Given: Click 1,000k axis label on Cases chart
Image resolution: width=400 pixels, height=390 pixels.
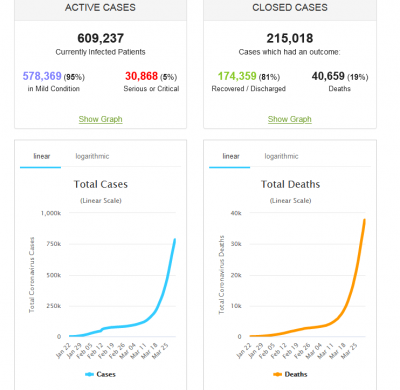Looking at the screenshot, I should coord(51,213).
